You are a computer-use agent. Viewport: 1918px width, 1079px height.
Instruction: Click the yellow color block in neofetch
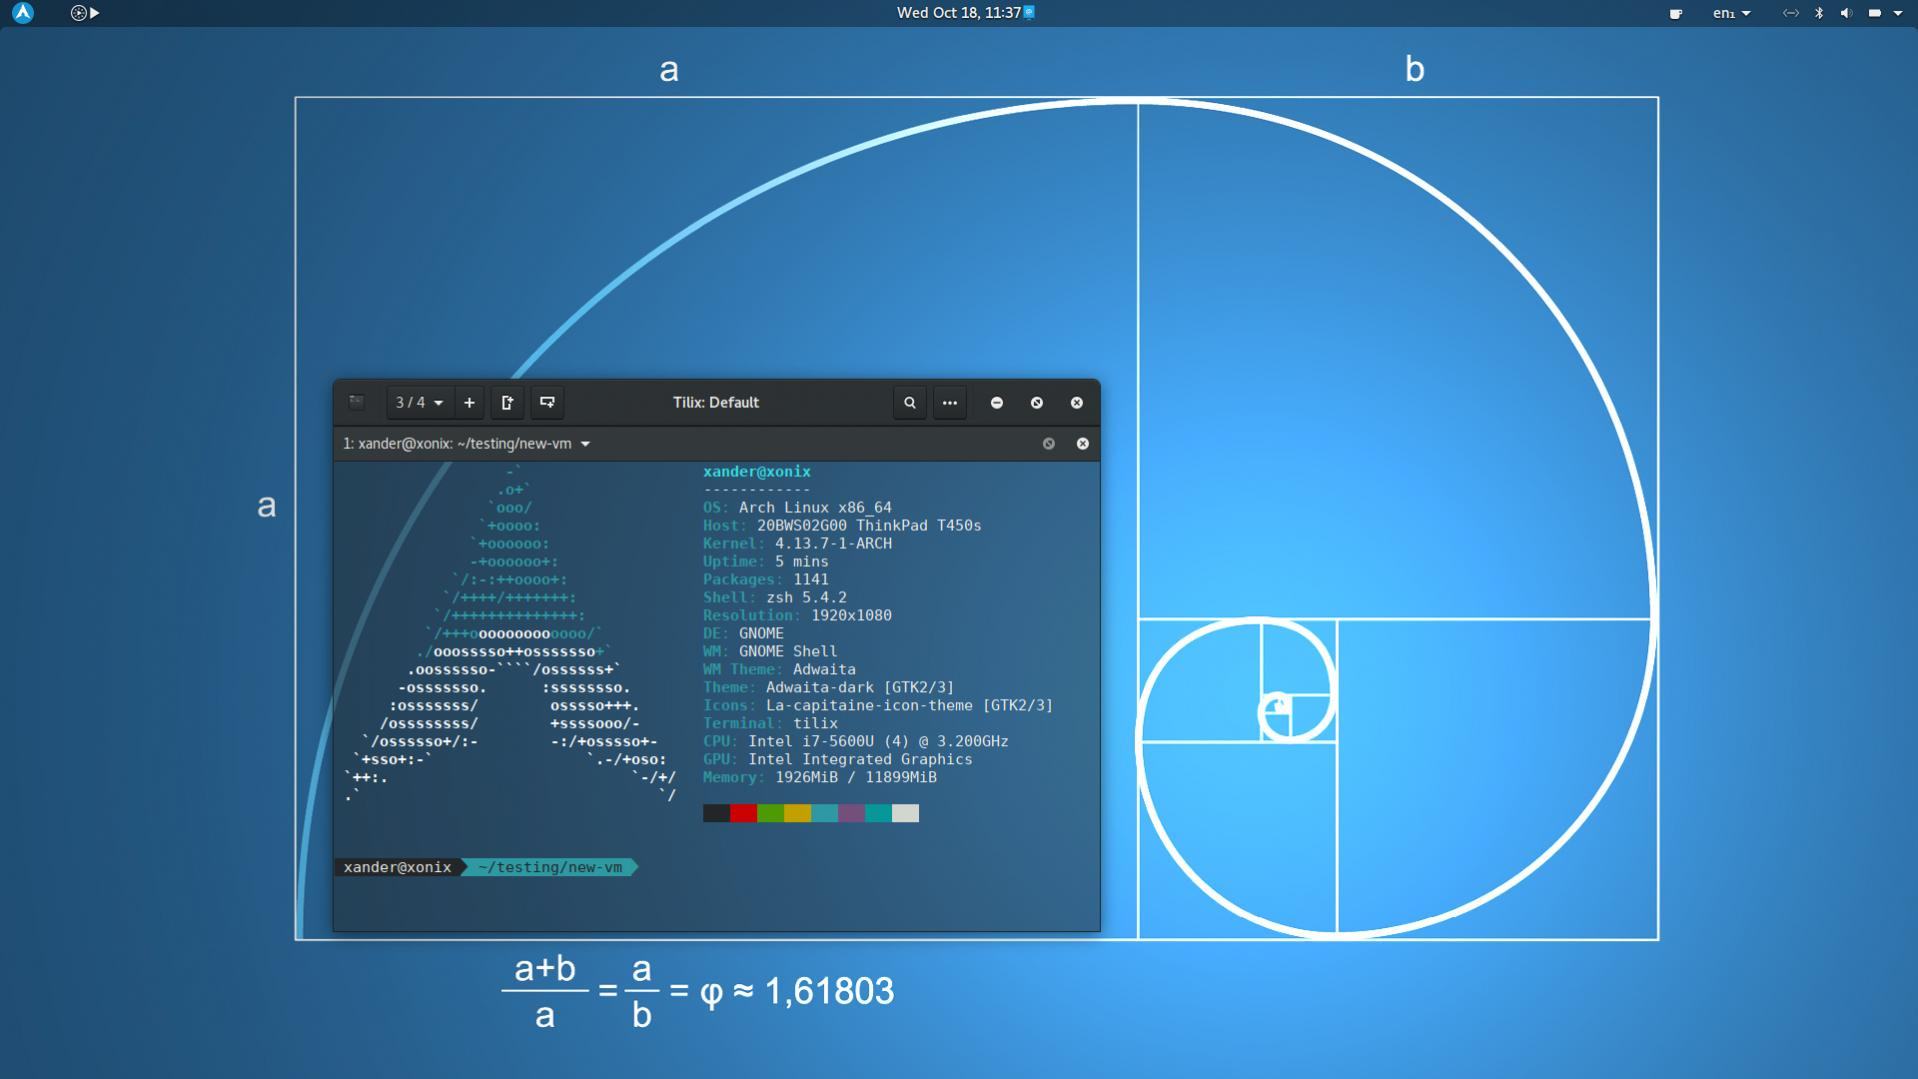[797, 813]
